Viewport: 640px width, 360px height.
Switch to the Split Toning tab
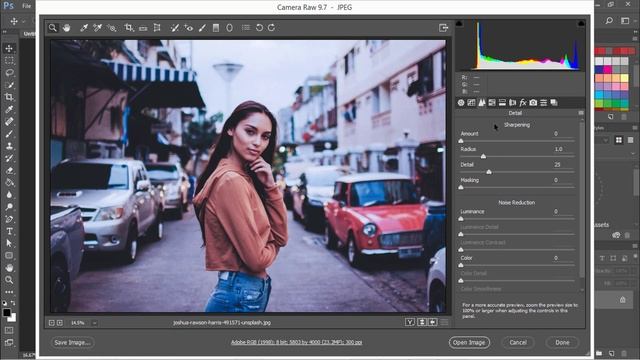[x=502, y=103]
